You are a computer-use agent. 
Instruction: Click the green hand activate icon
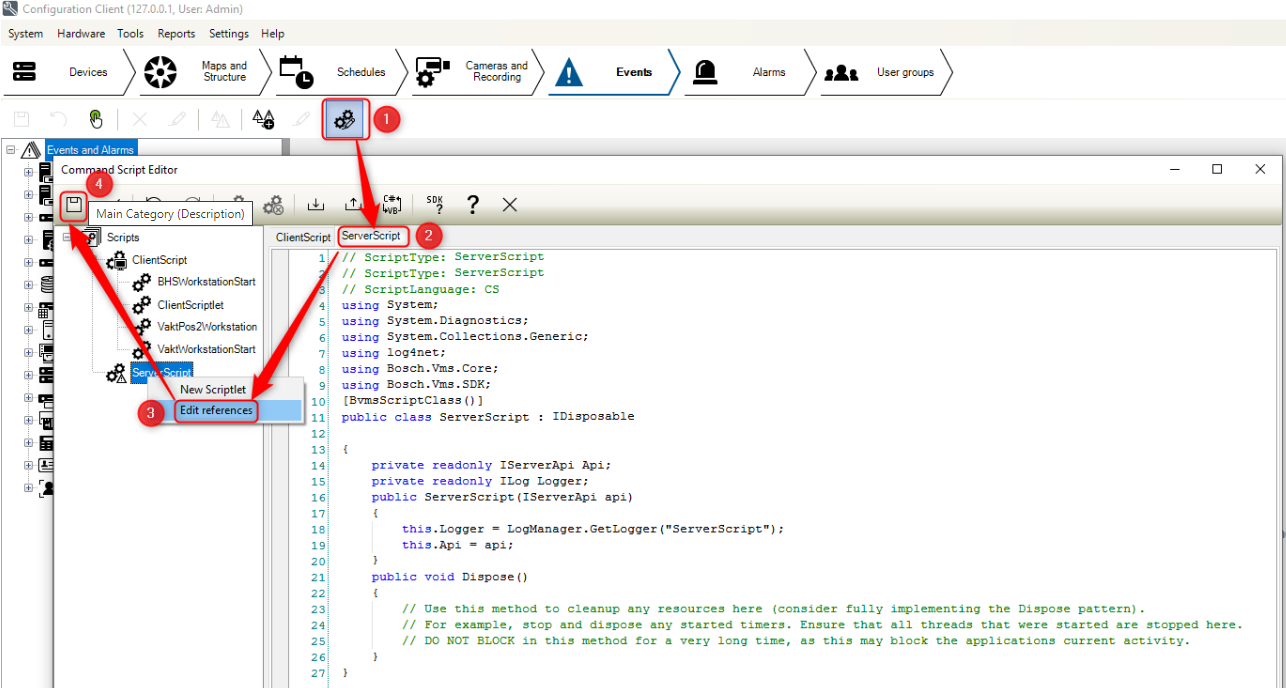pyautogui.click(x=96, y=120)
